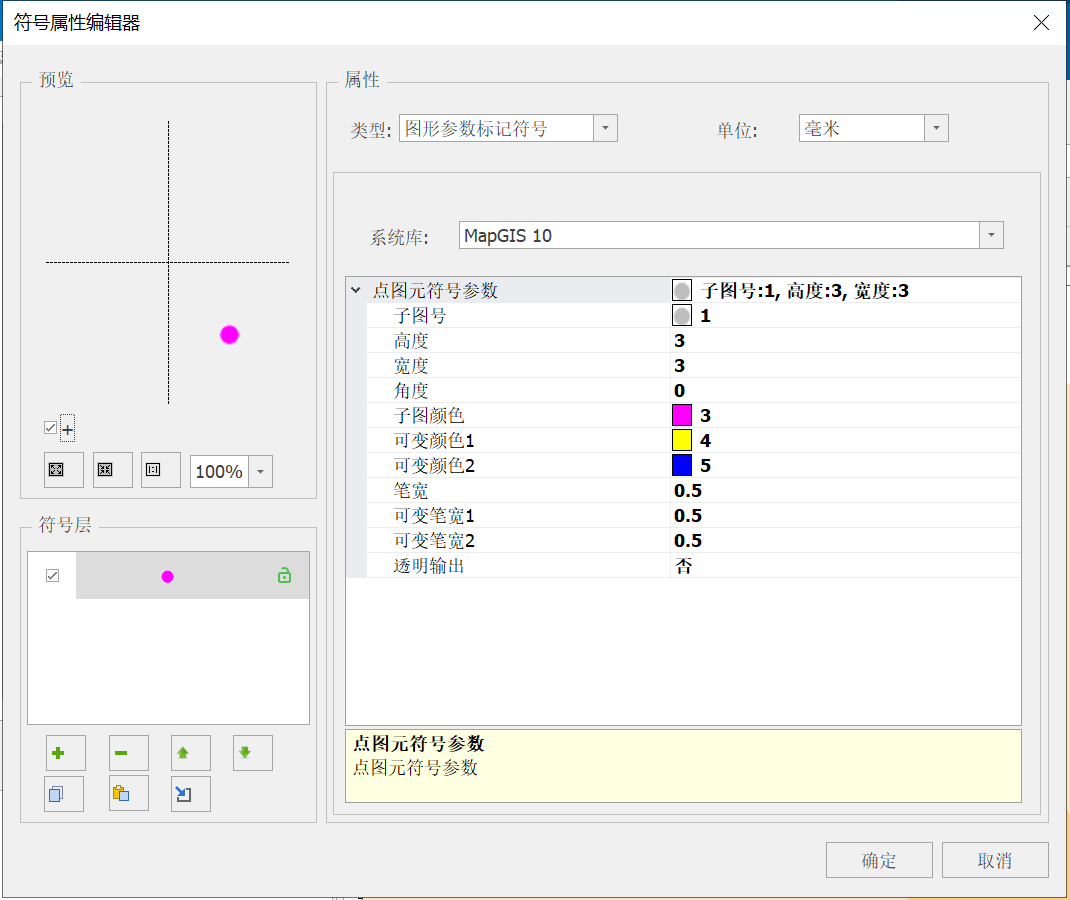1070x900 pixels.
Task: Open the 类型 dropdown list
Action: pos(606,128)
